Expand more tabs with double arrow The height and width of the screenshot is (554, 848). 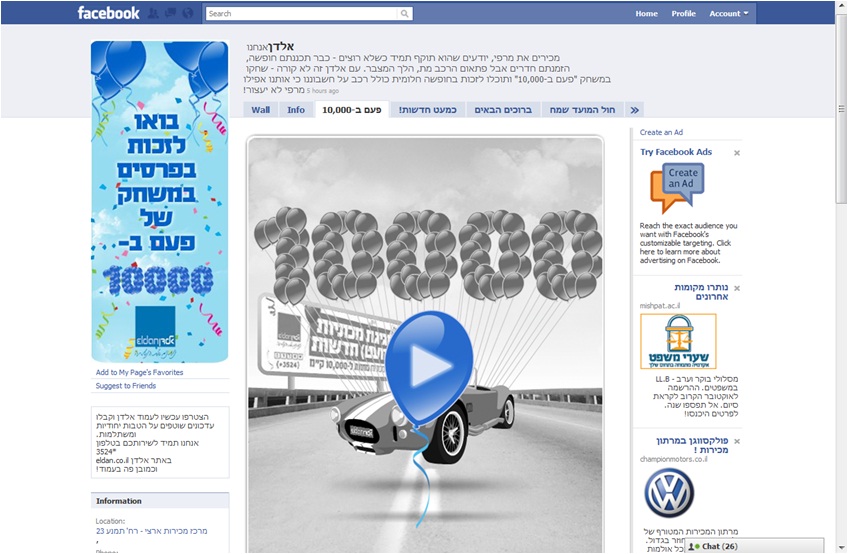pos(634,110)
